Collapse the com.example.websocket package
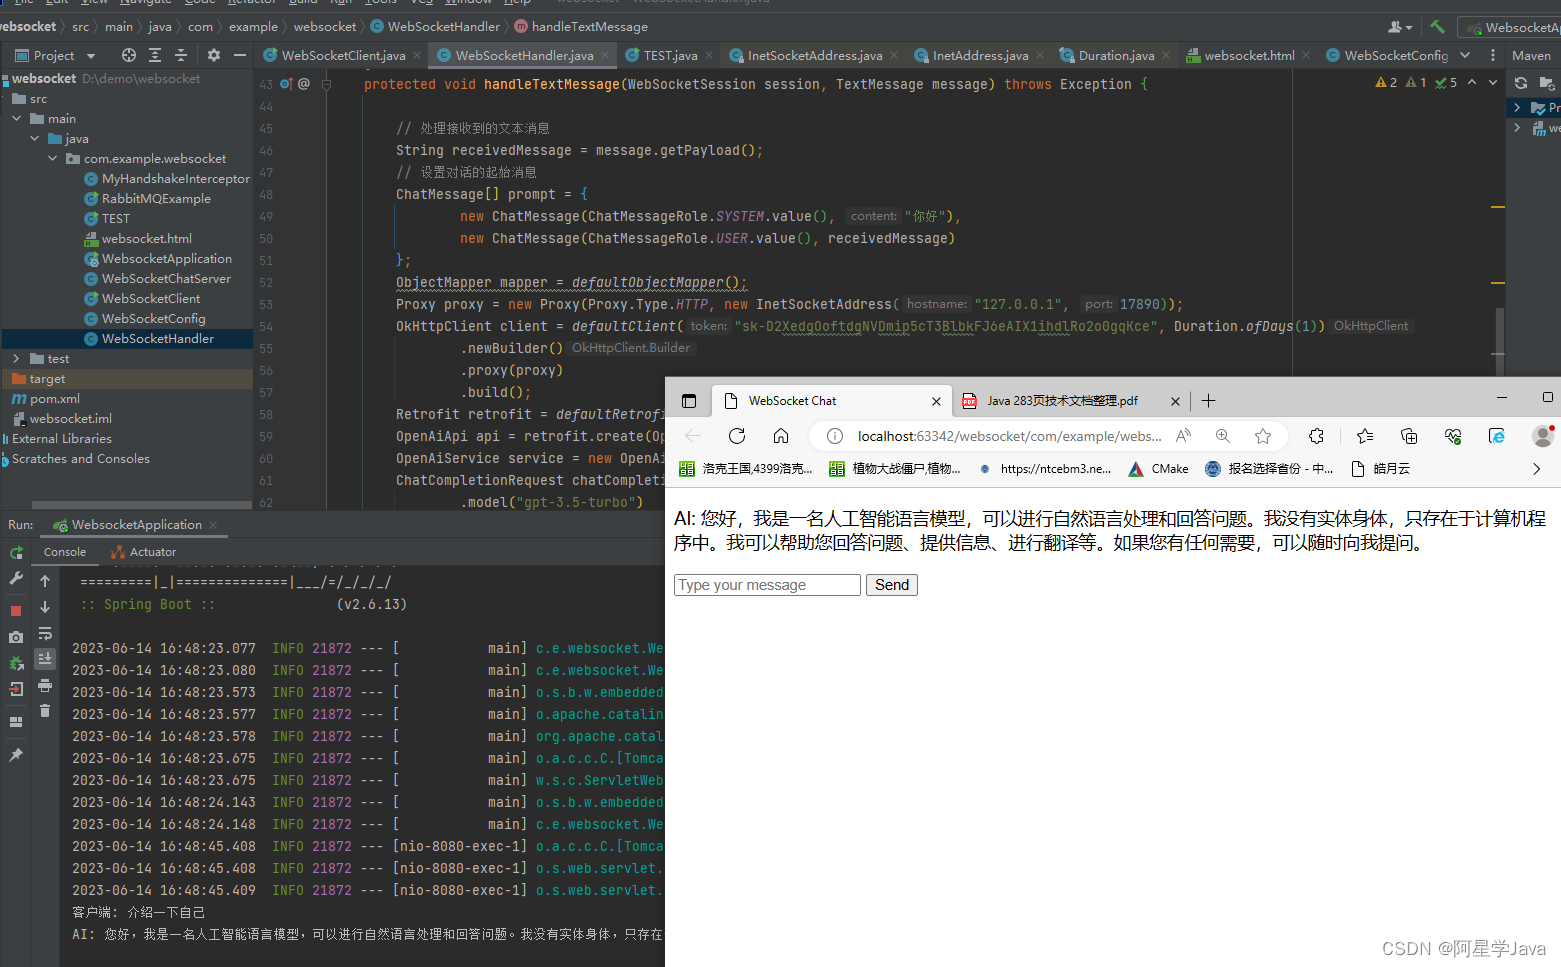Screen dimensions: 1561x967 (x=53, y=158)
